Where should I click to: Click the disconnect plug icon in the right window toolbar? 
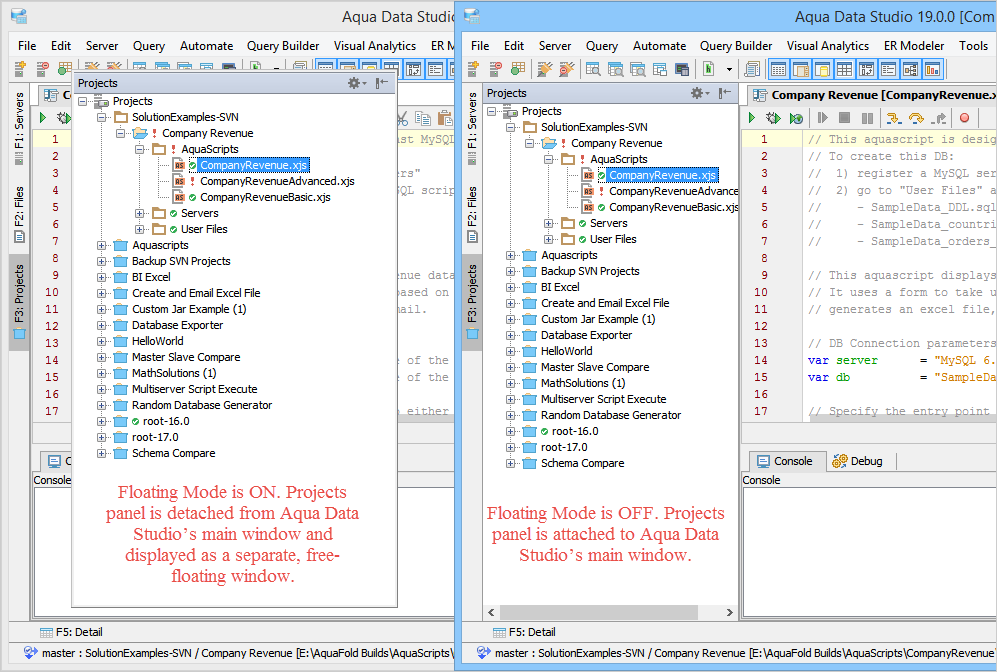tap(567, 69)
